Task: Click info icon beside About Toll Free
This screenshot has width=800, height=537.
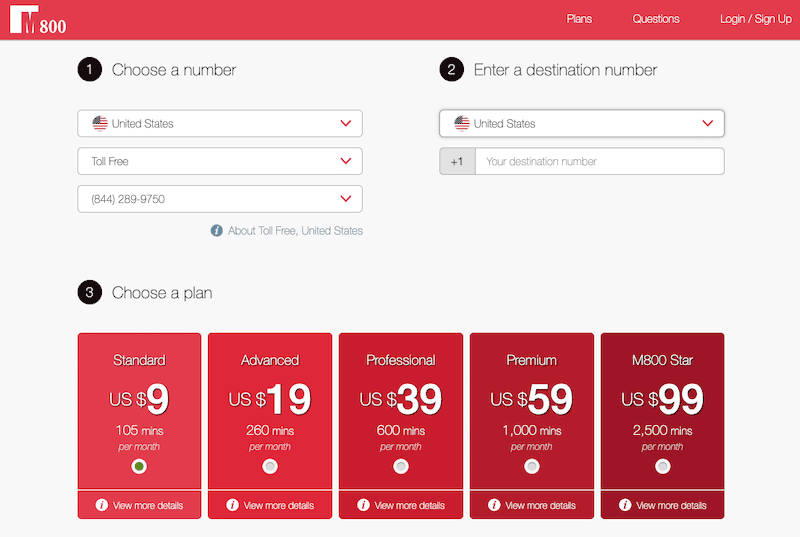Action: (216, 231)
